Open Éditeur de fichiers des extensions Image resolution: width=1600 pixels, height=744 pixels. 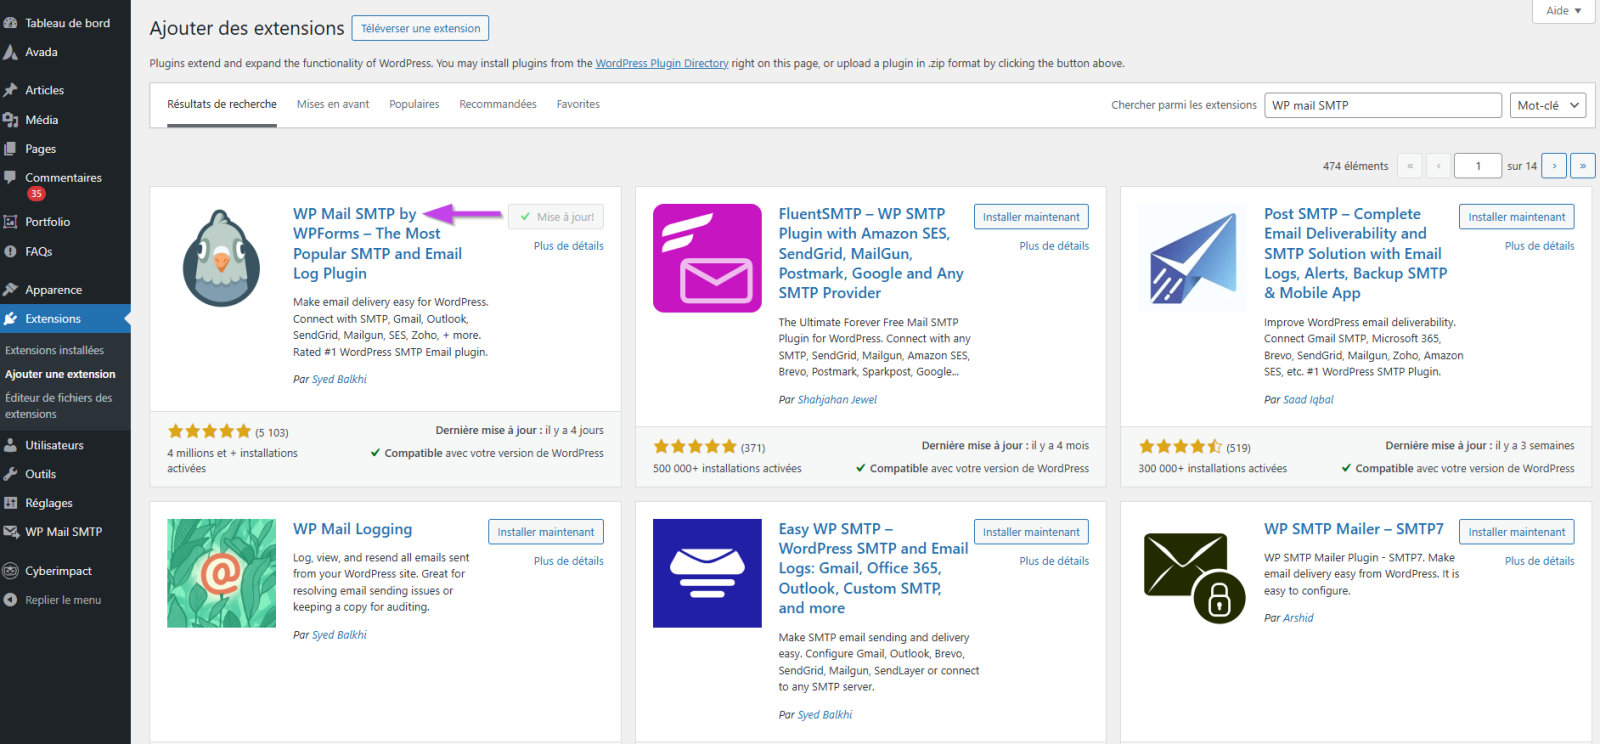coord(58,406)
